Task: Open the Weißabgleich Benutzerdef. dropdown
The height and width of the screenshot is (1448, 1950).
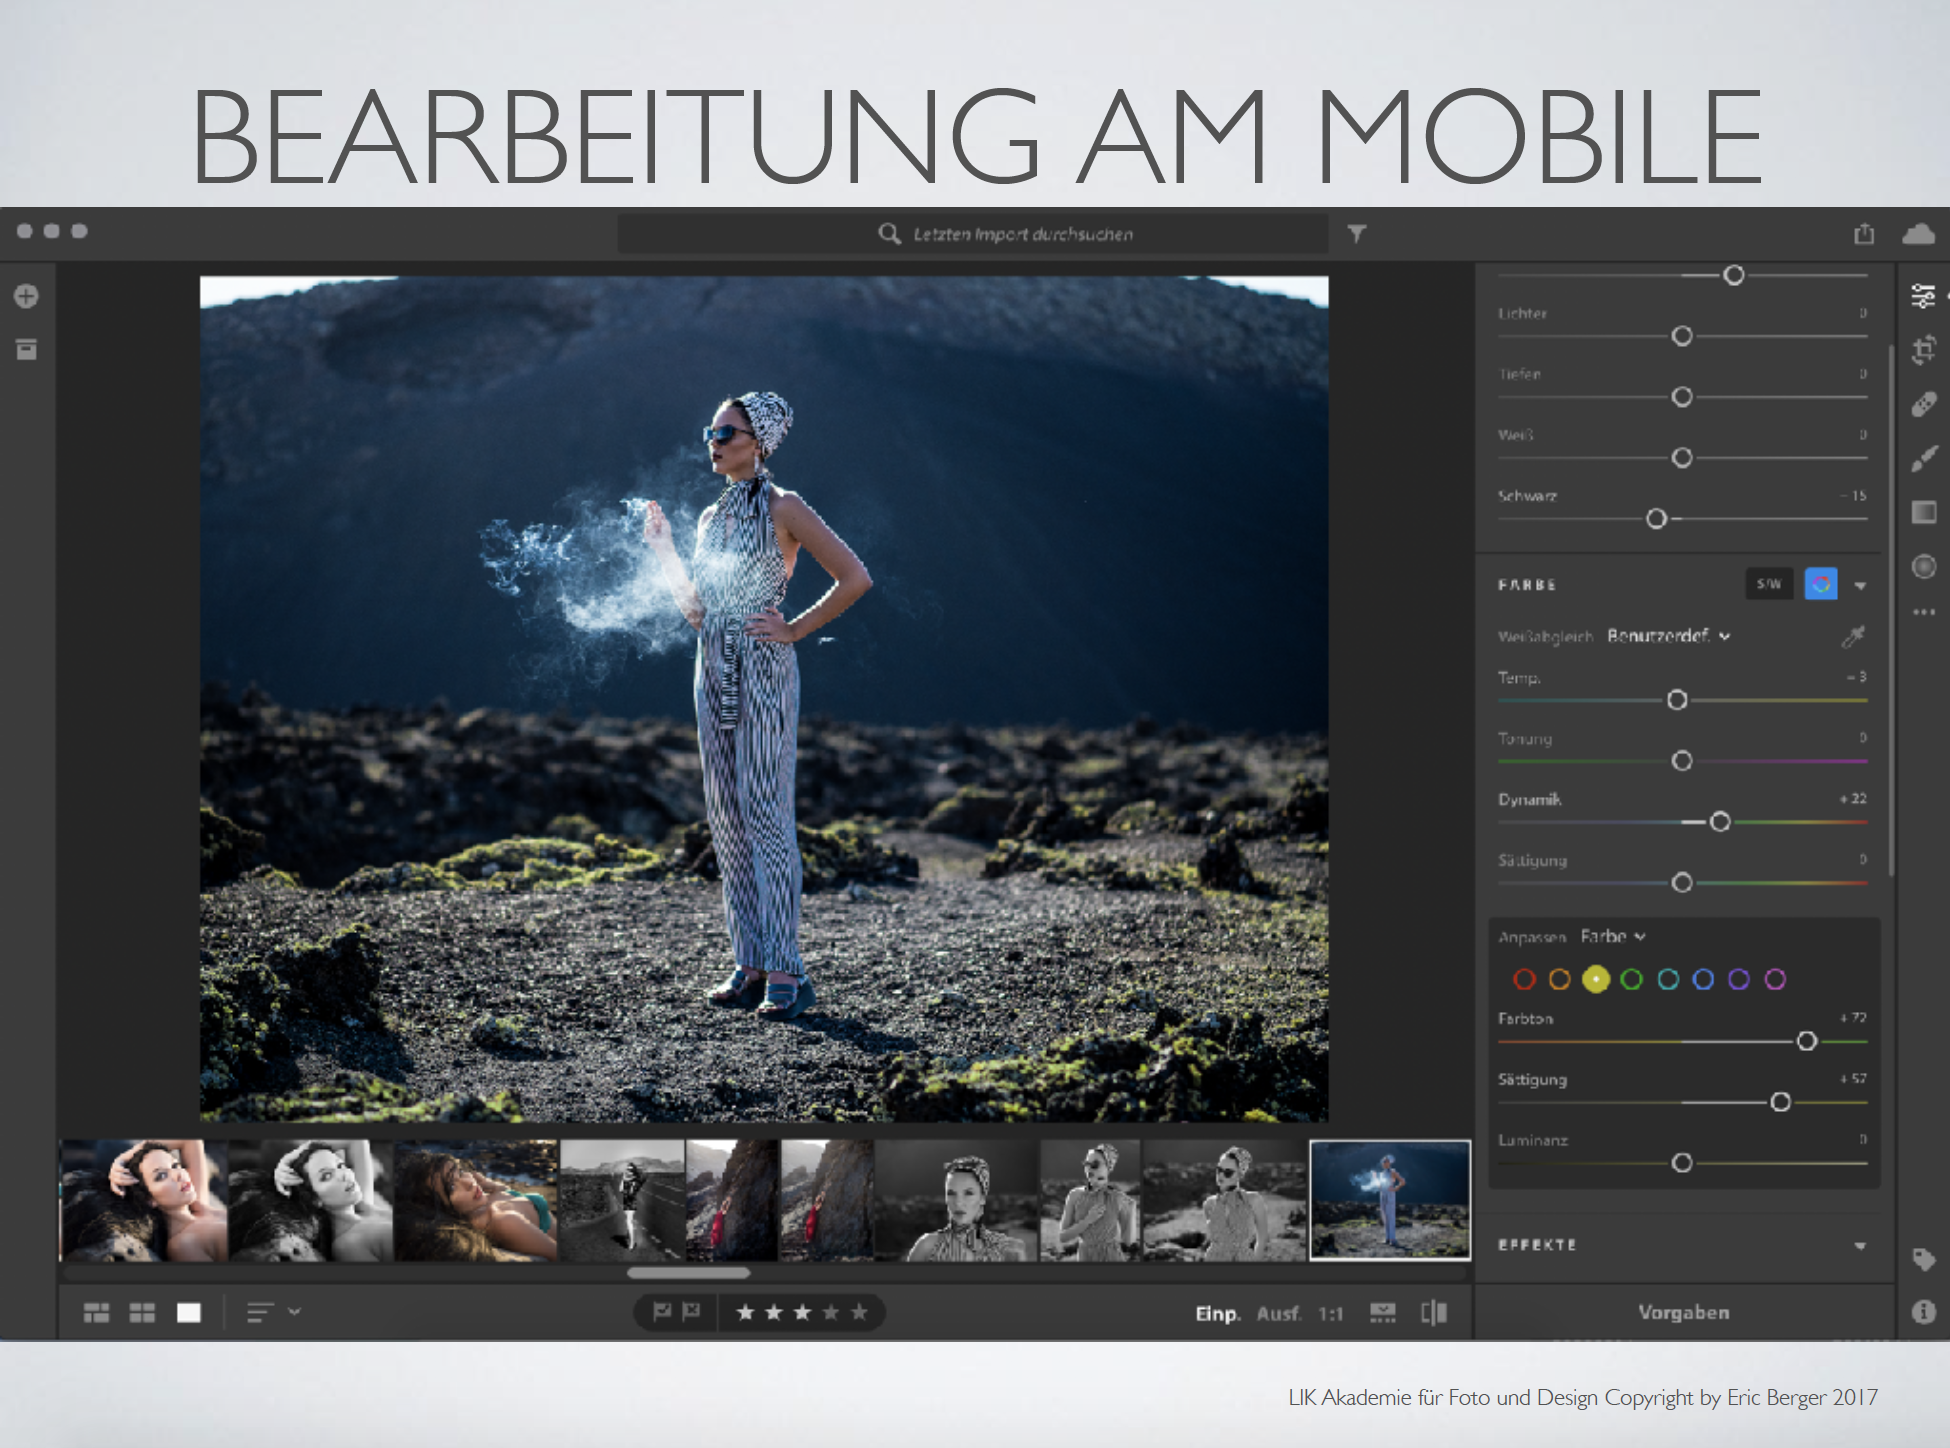Action: click(x=1668, y=636)
